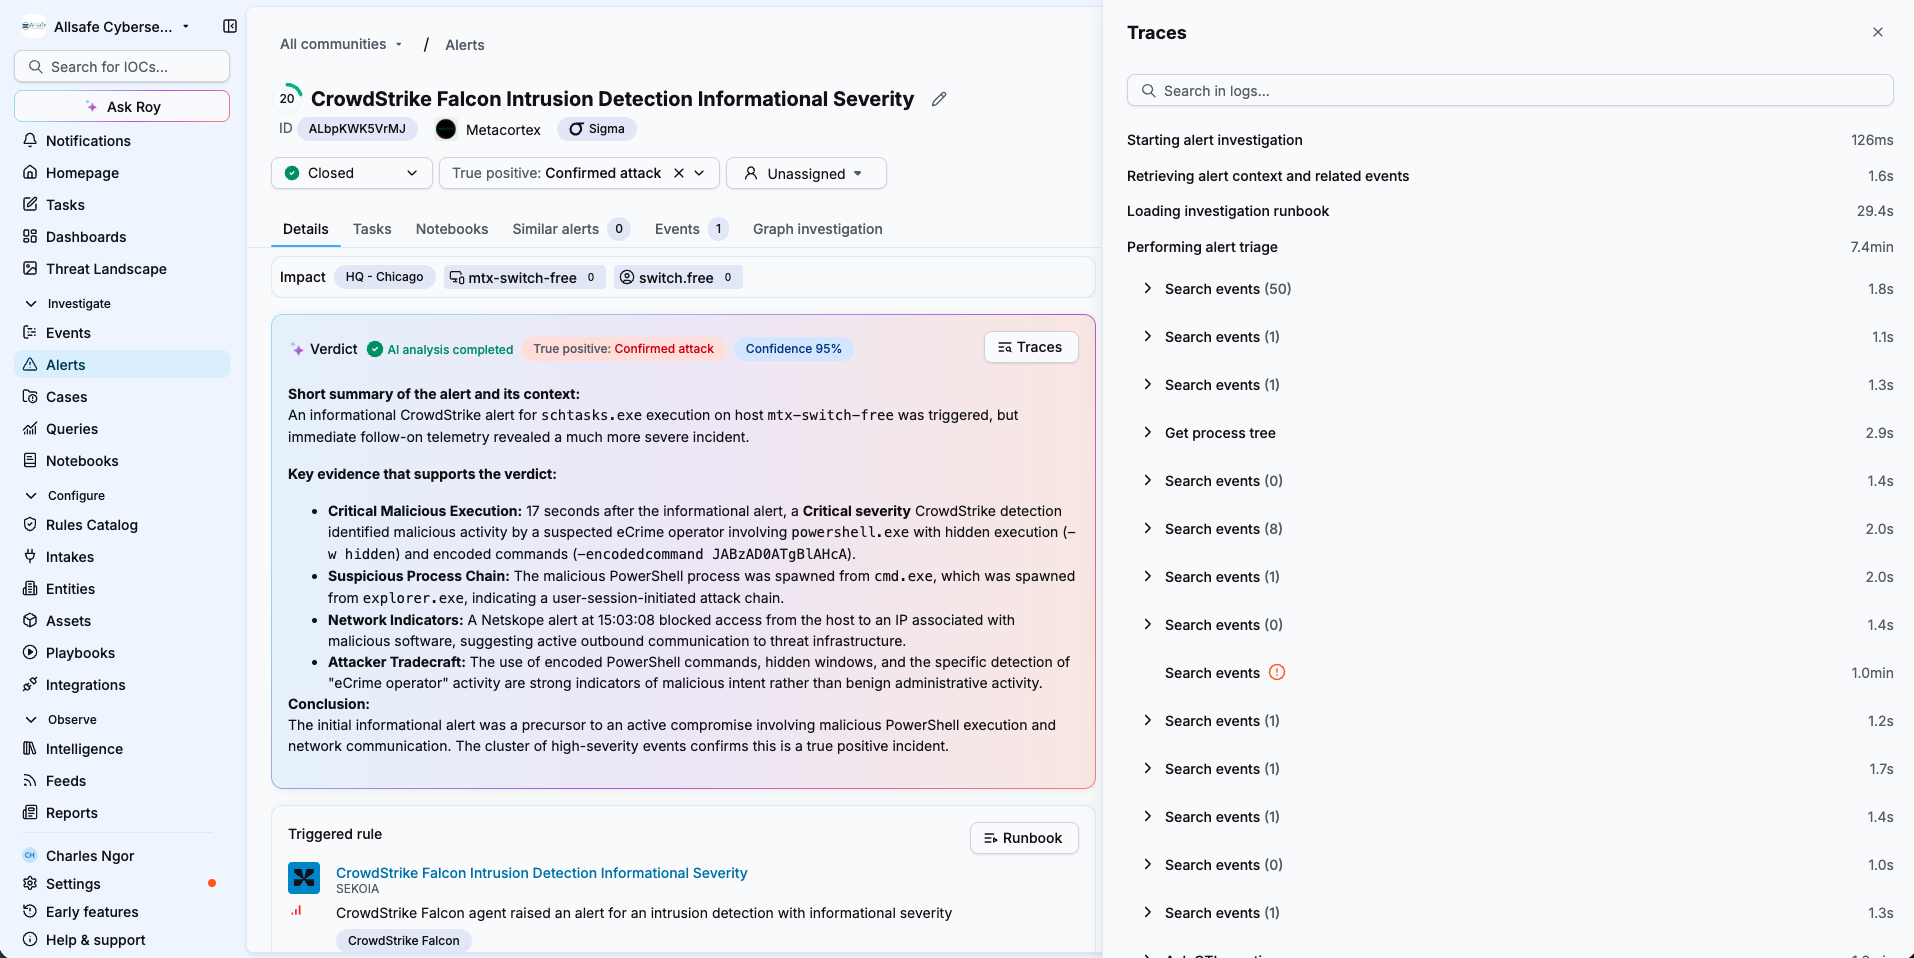Open the All communities dropdown
Image resolution: width=1914 pixels, height=958 pixels.
tap(341, 44)
